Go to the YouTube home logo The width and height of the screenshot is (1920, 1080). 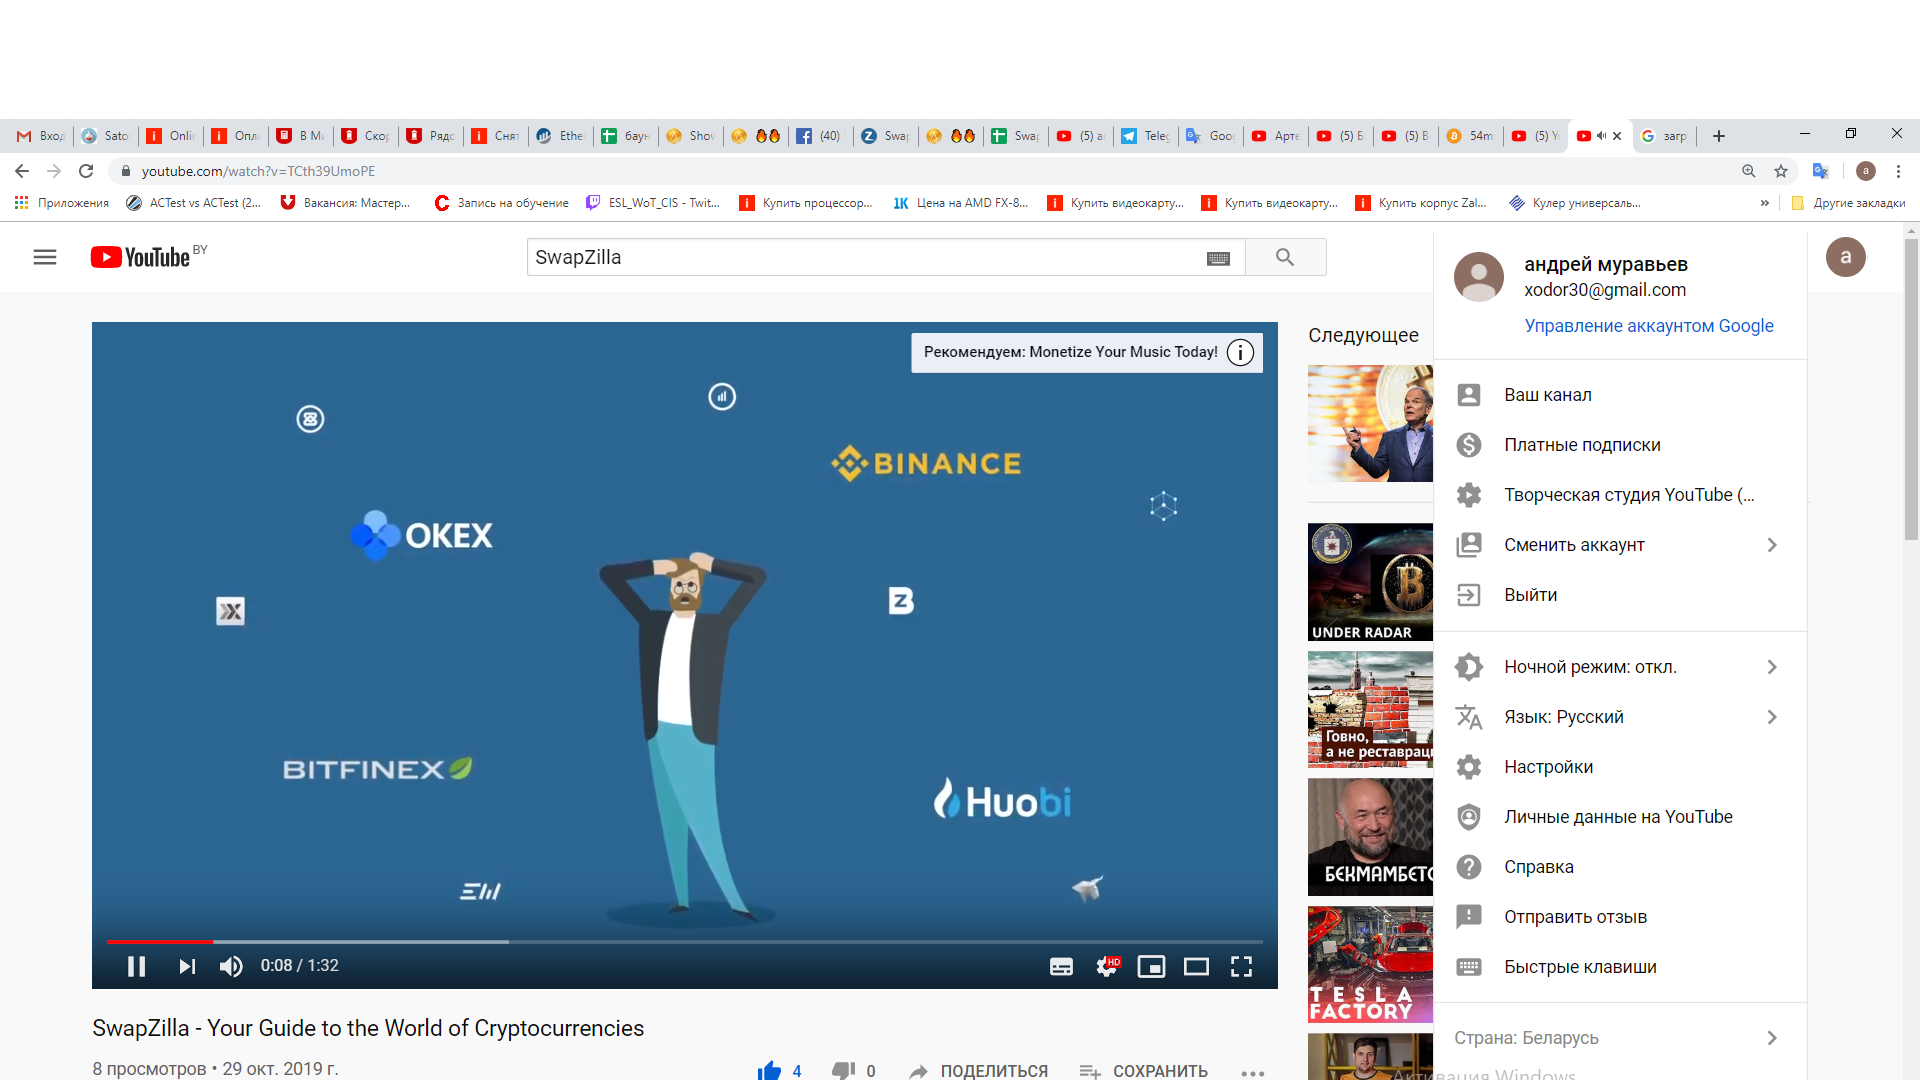click(x=141, y=257)
